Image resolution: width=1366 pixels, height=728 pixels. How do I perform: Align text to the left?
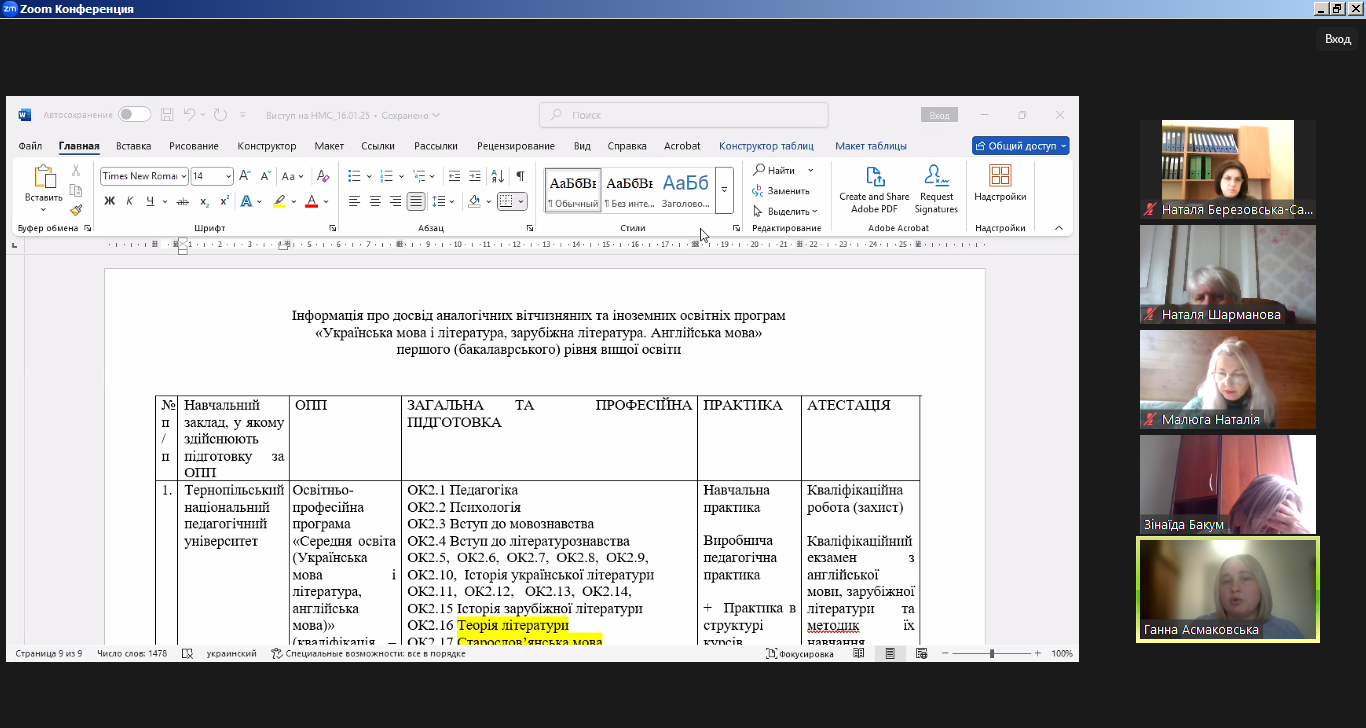(x=355, y=201)
